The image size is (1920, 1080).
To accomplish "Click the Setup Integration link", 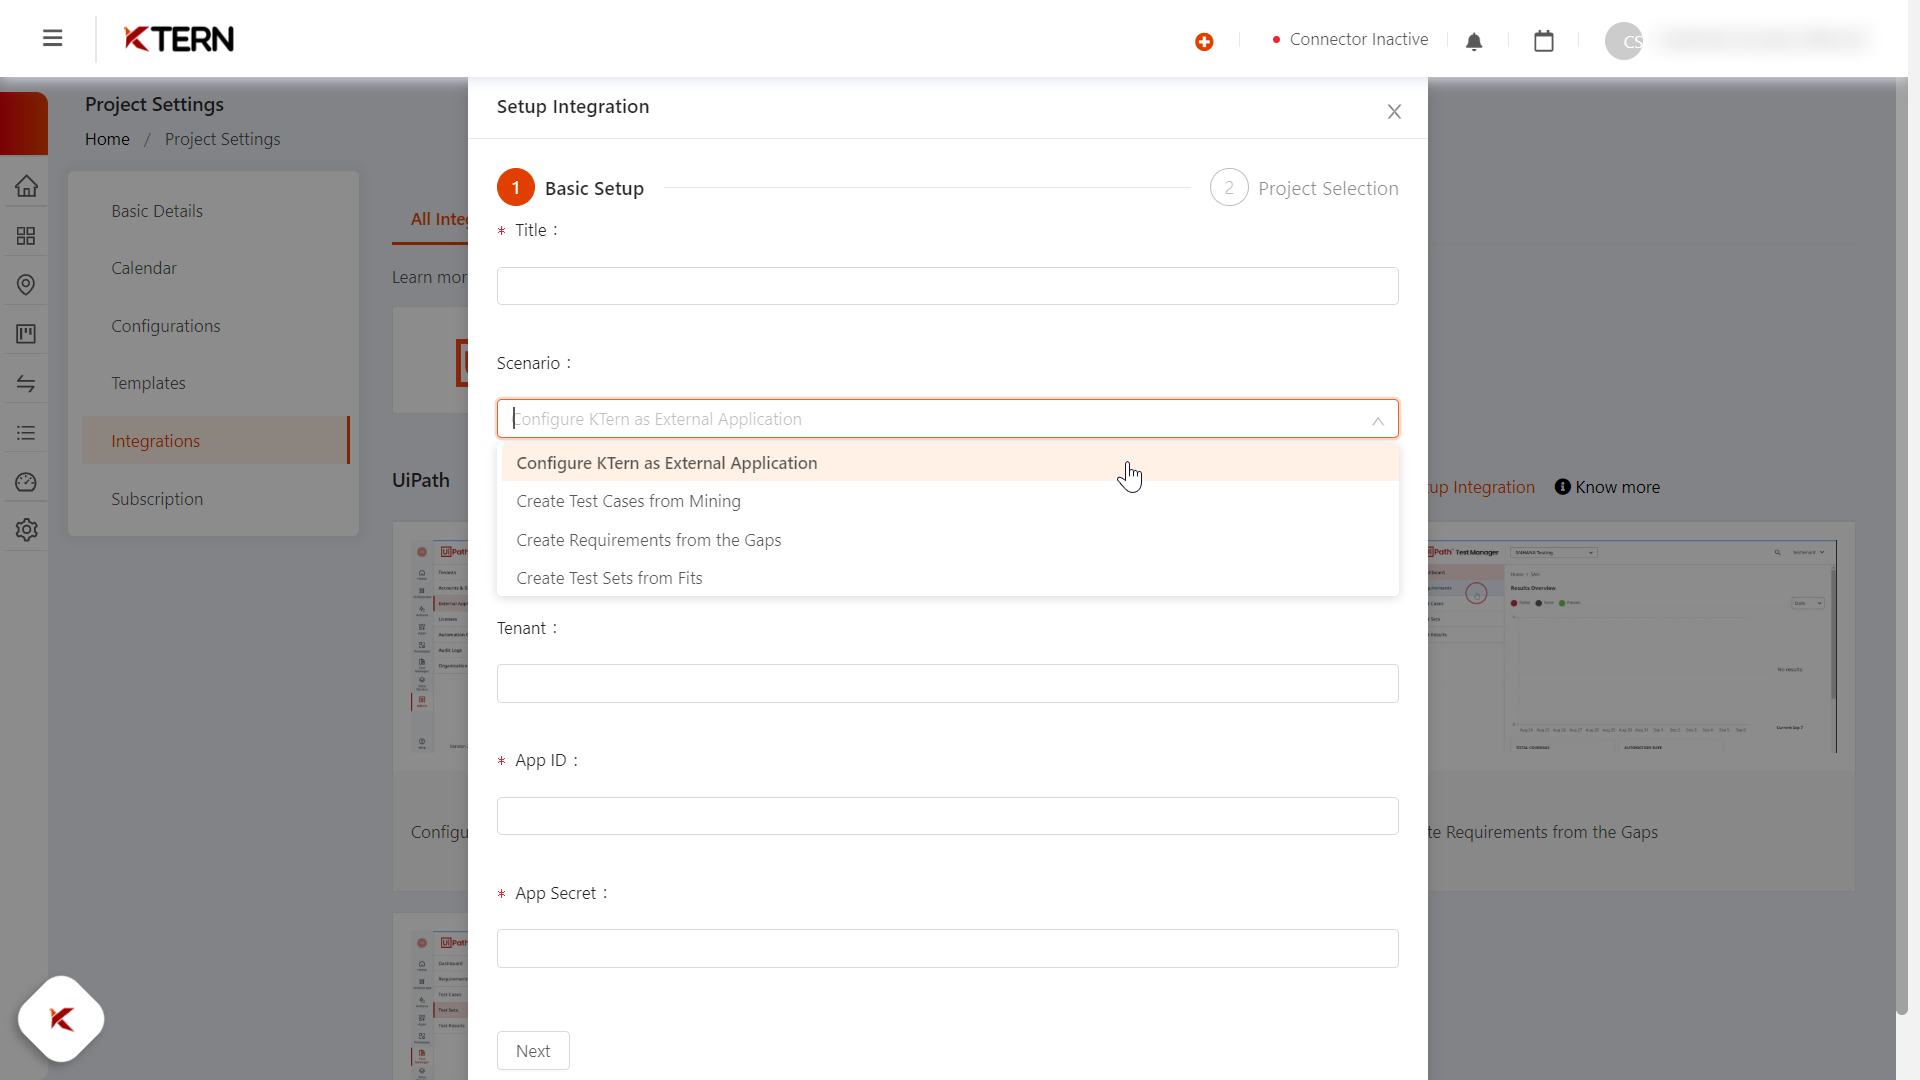I will point(1482,487).
